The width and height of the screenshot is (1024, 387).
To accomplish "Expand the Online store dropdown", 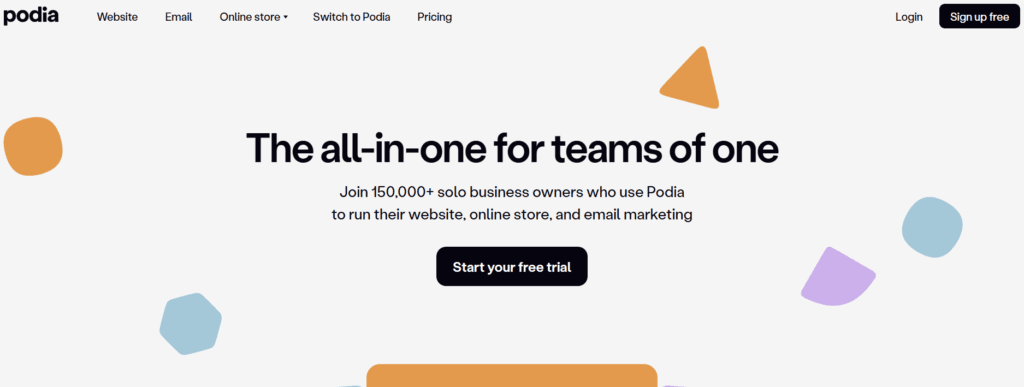I will click(253, 17).
